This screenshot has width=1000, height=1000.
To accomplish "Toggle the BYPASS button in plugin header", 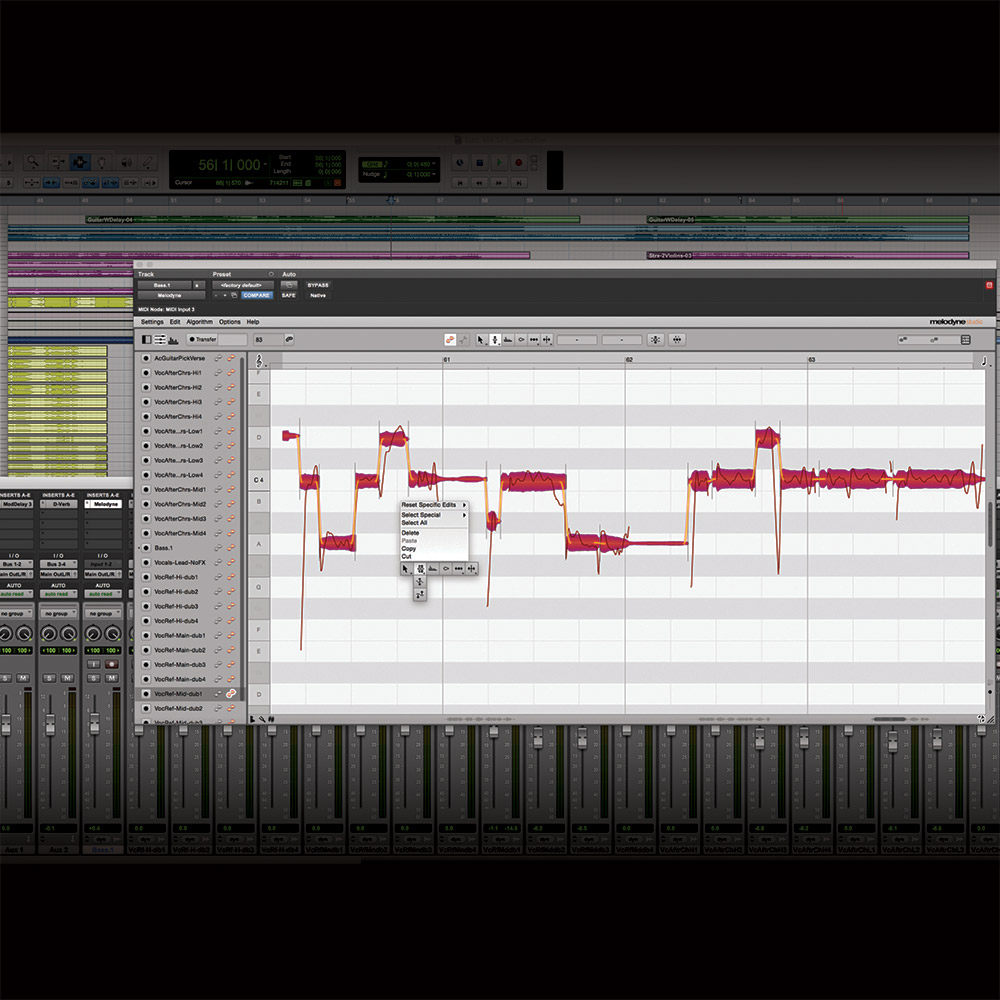I will [x=318, y=285].
